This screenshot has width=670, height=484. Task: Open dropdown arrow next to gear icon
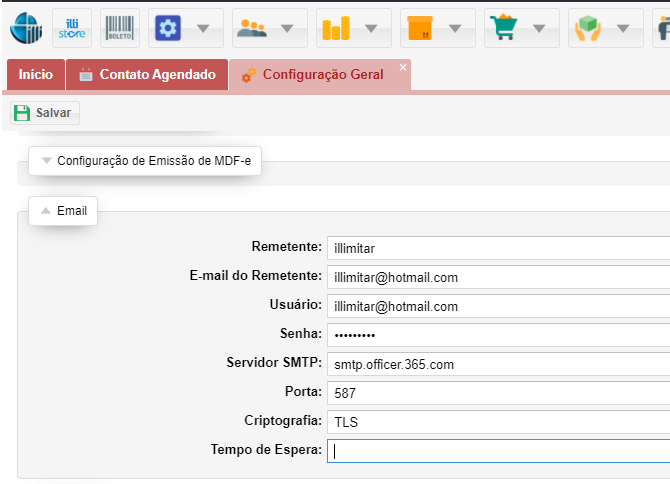click(203, 28)
